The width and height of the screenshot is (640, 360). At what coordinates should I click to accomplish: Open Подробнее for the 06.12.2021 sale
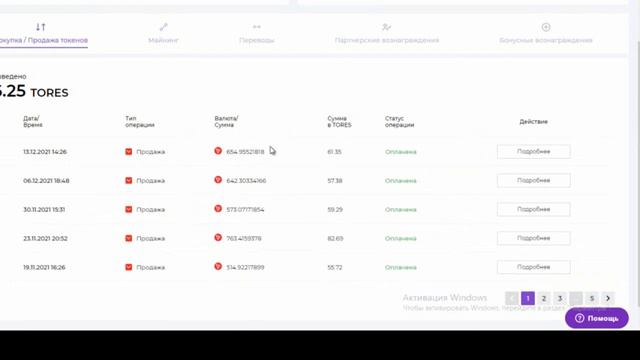point(533,180)
